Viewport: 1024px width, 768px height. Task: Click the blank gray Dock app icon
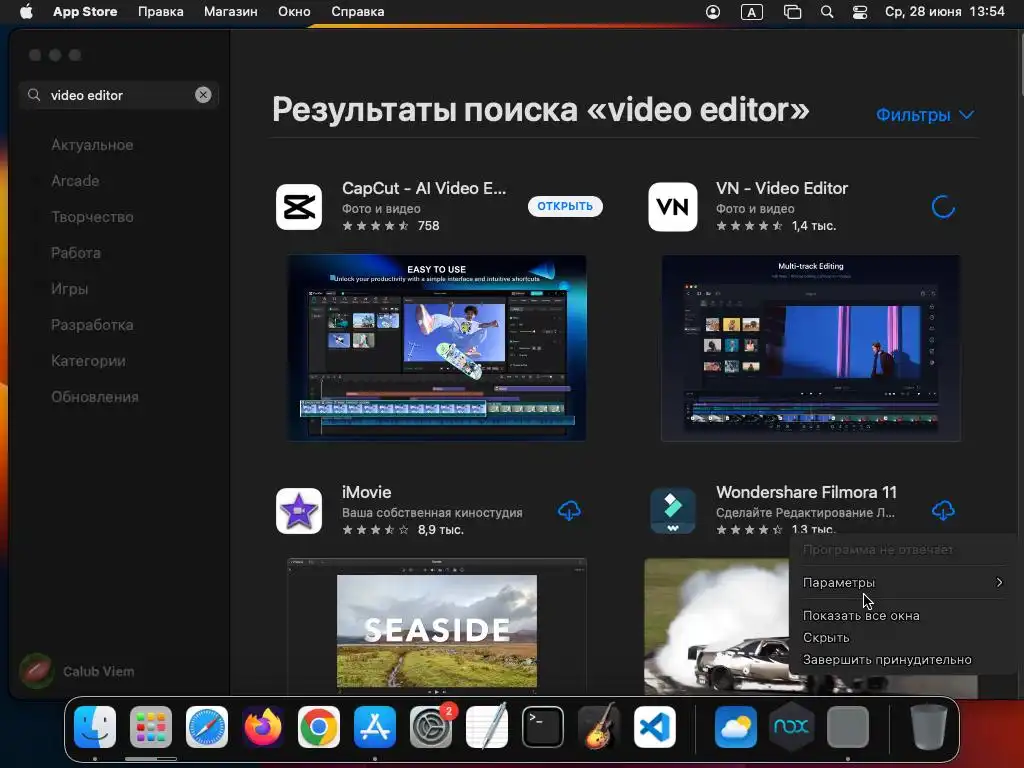tap(848, 727)
